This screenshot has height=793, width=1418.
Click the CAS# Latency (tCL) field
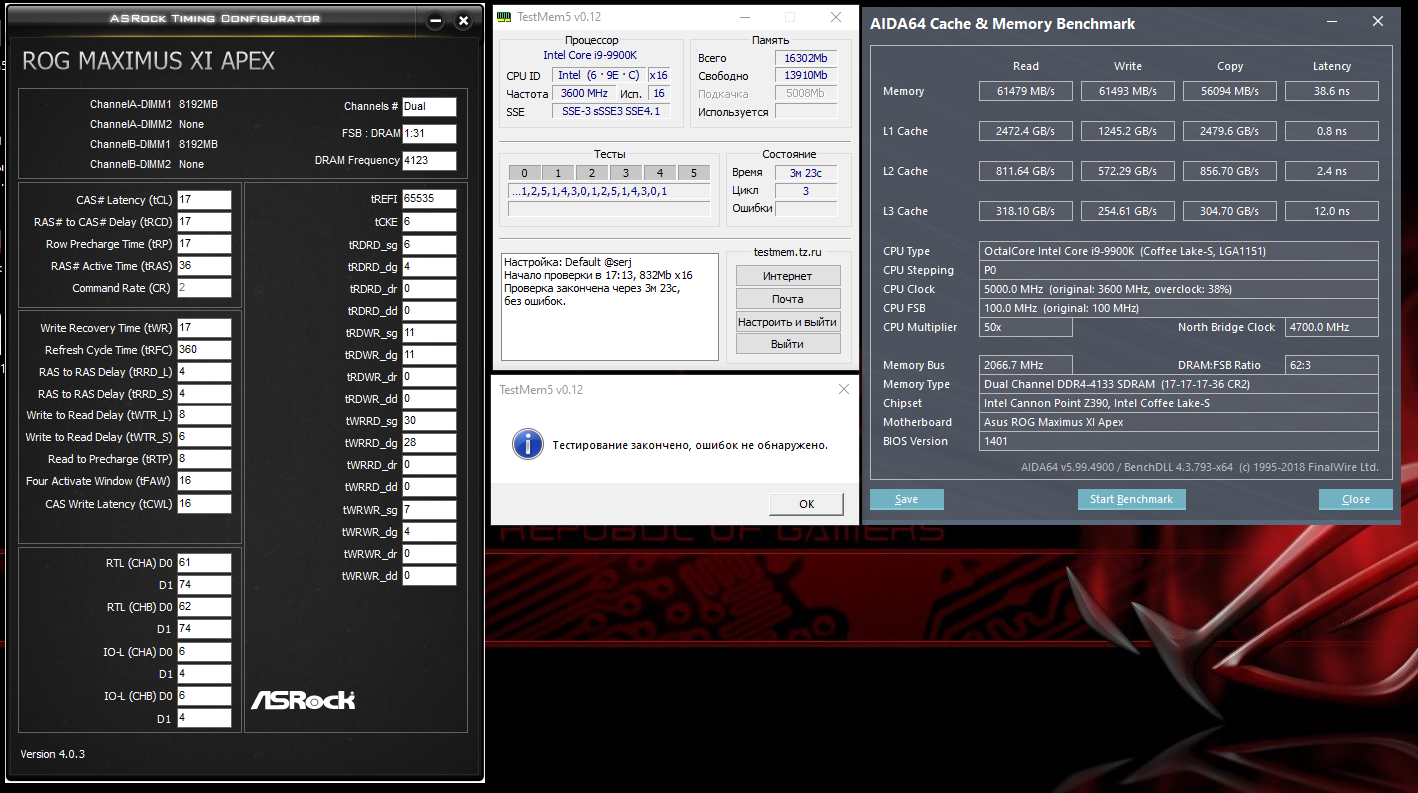pos(204,200)
